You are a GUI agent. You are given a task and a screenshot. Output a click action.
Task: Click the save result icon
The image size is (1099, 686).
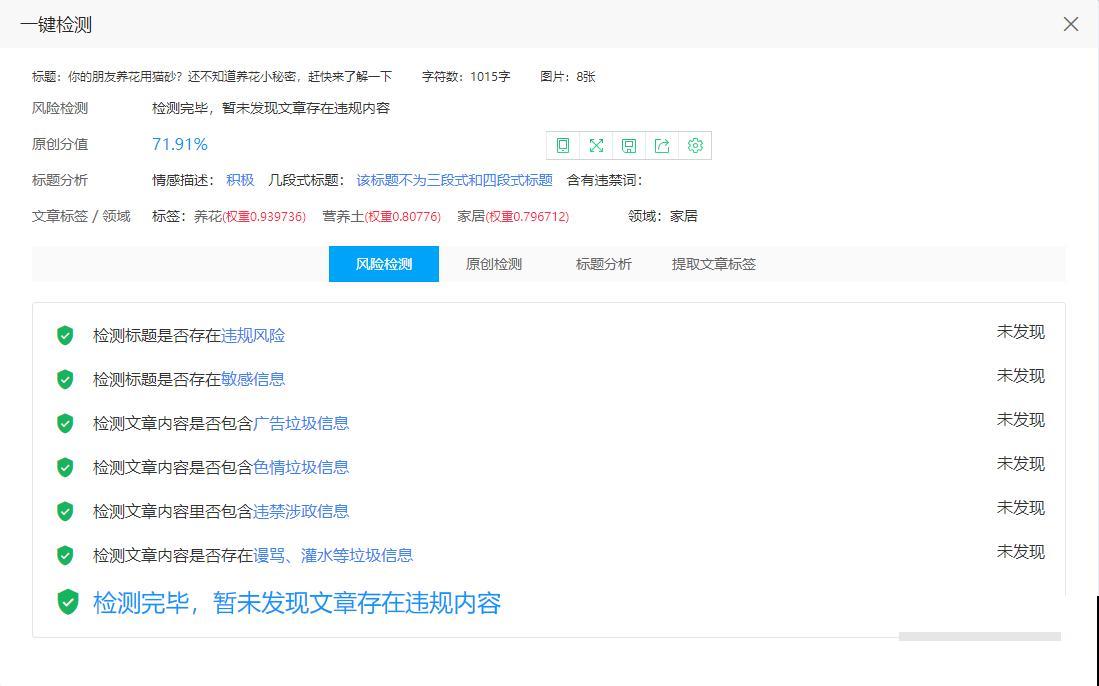click(x=629, y=145)
